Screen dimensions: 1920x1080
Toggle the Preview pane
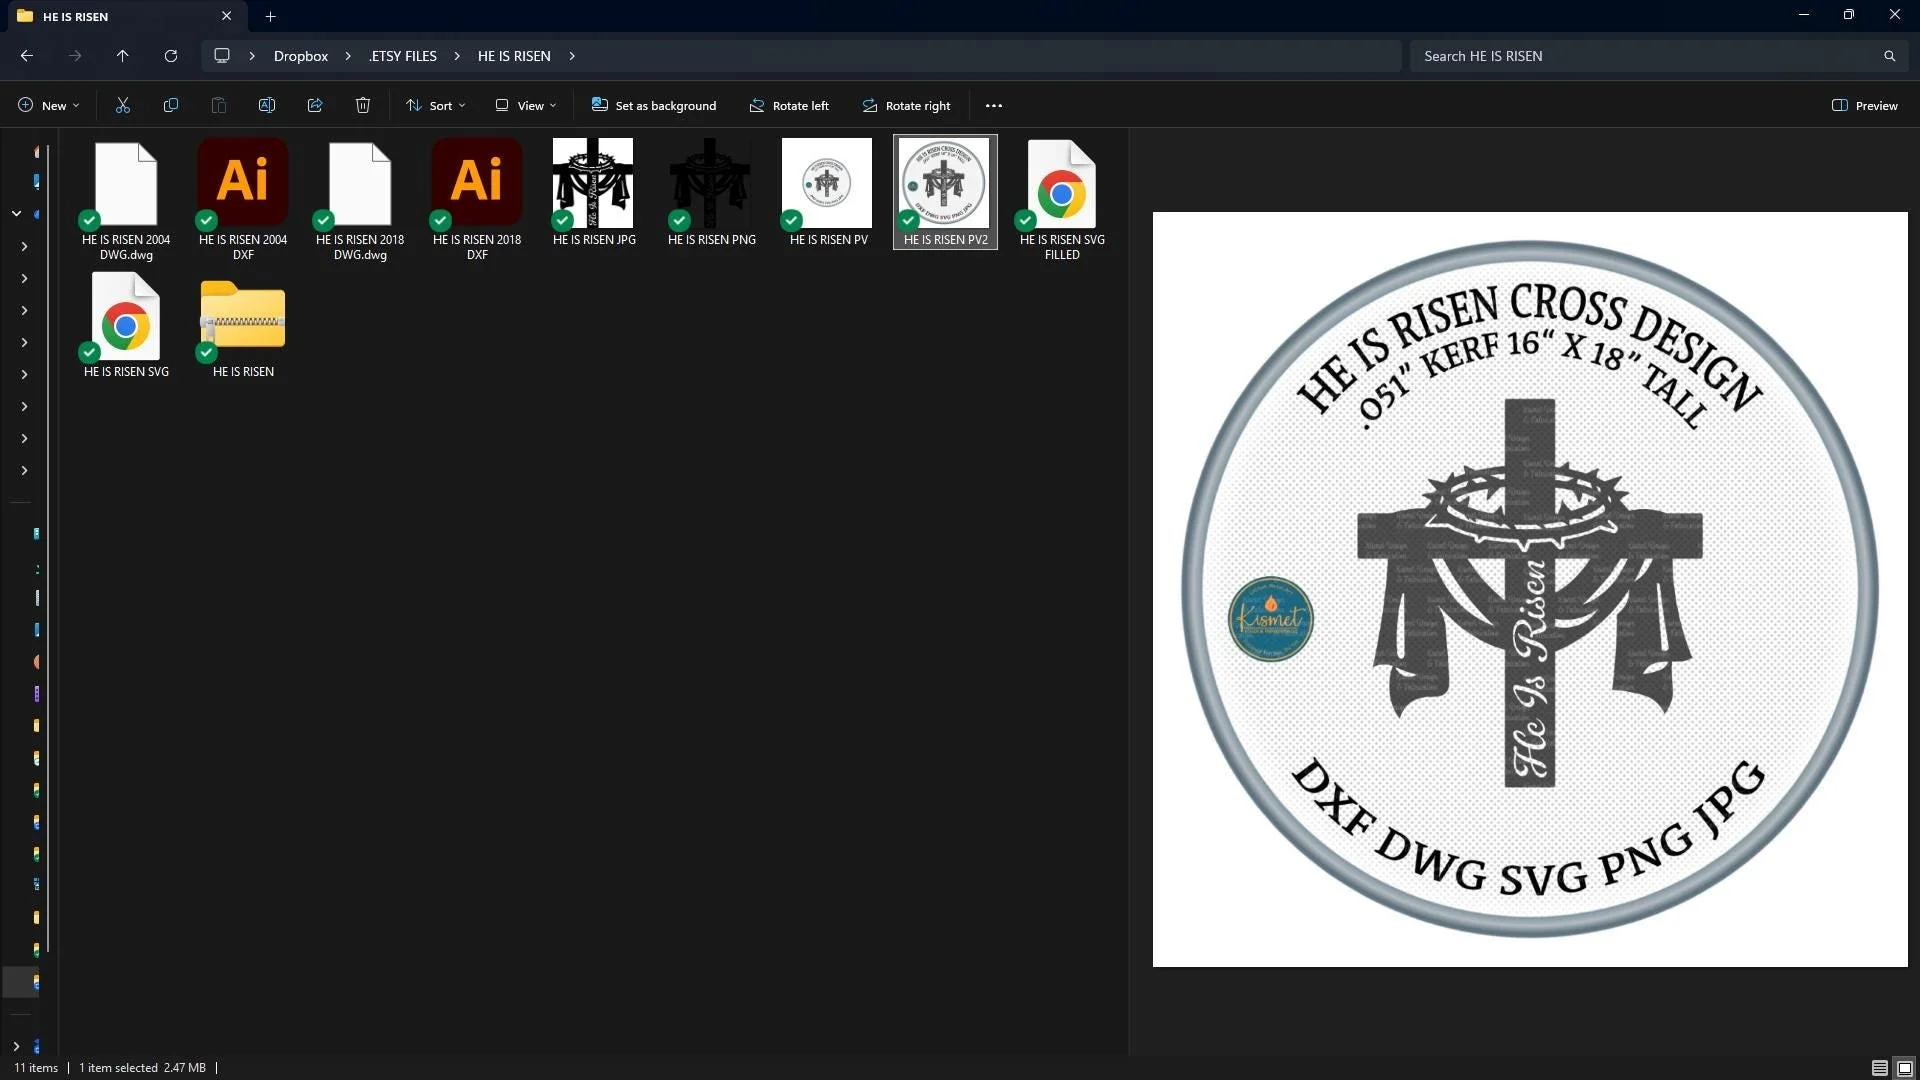coord(1864,105)
